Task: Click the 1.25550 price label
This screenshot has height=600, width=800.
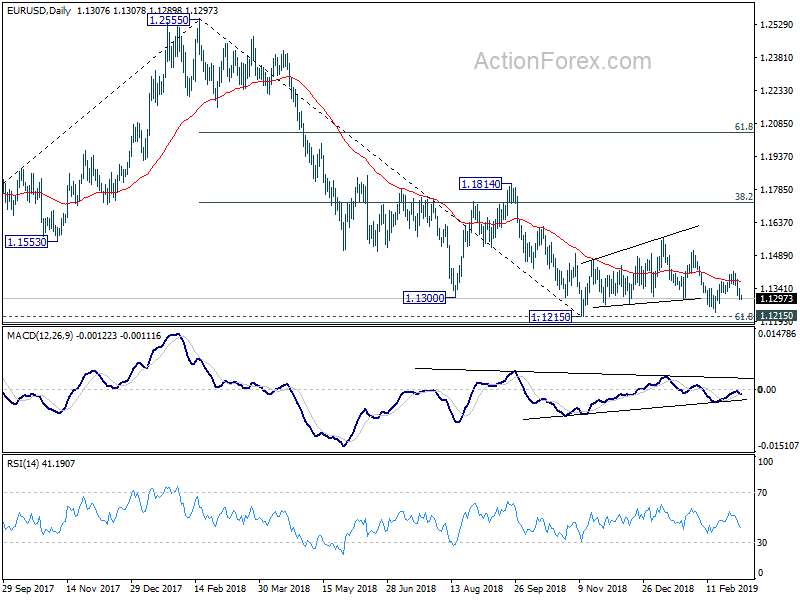Action: 168,20
